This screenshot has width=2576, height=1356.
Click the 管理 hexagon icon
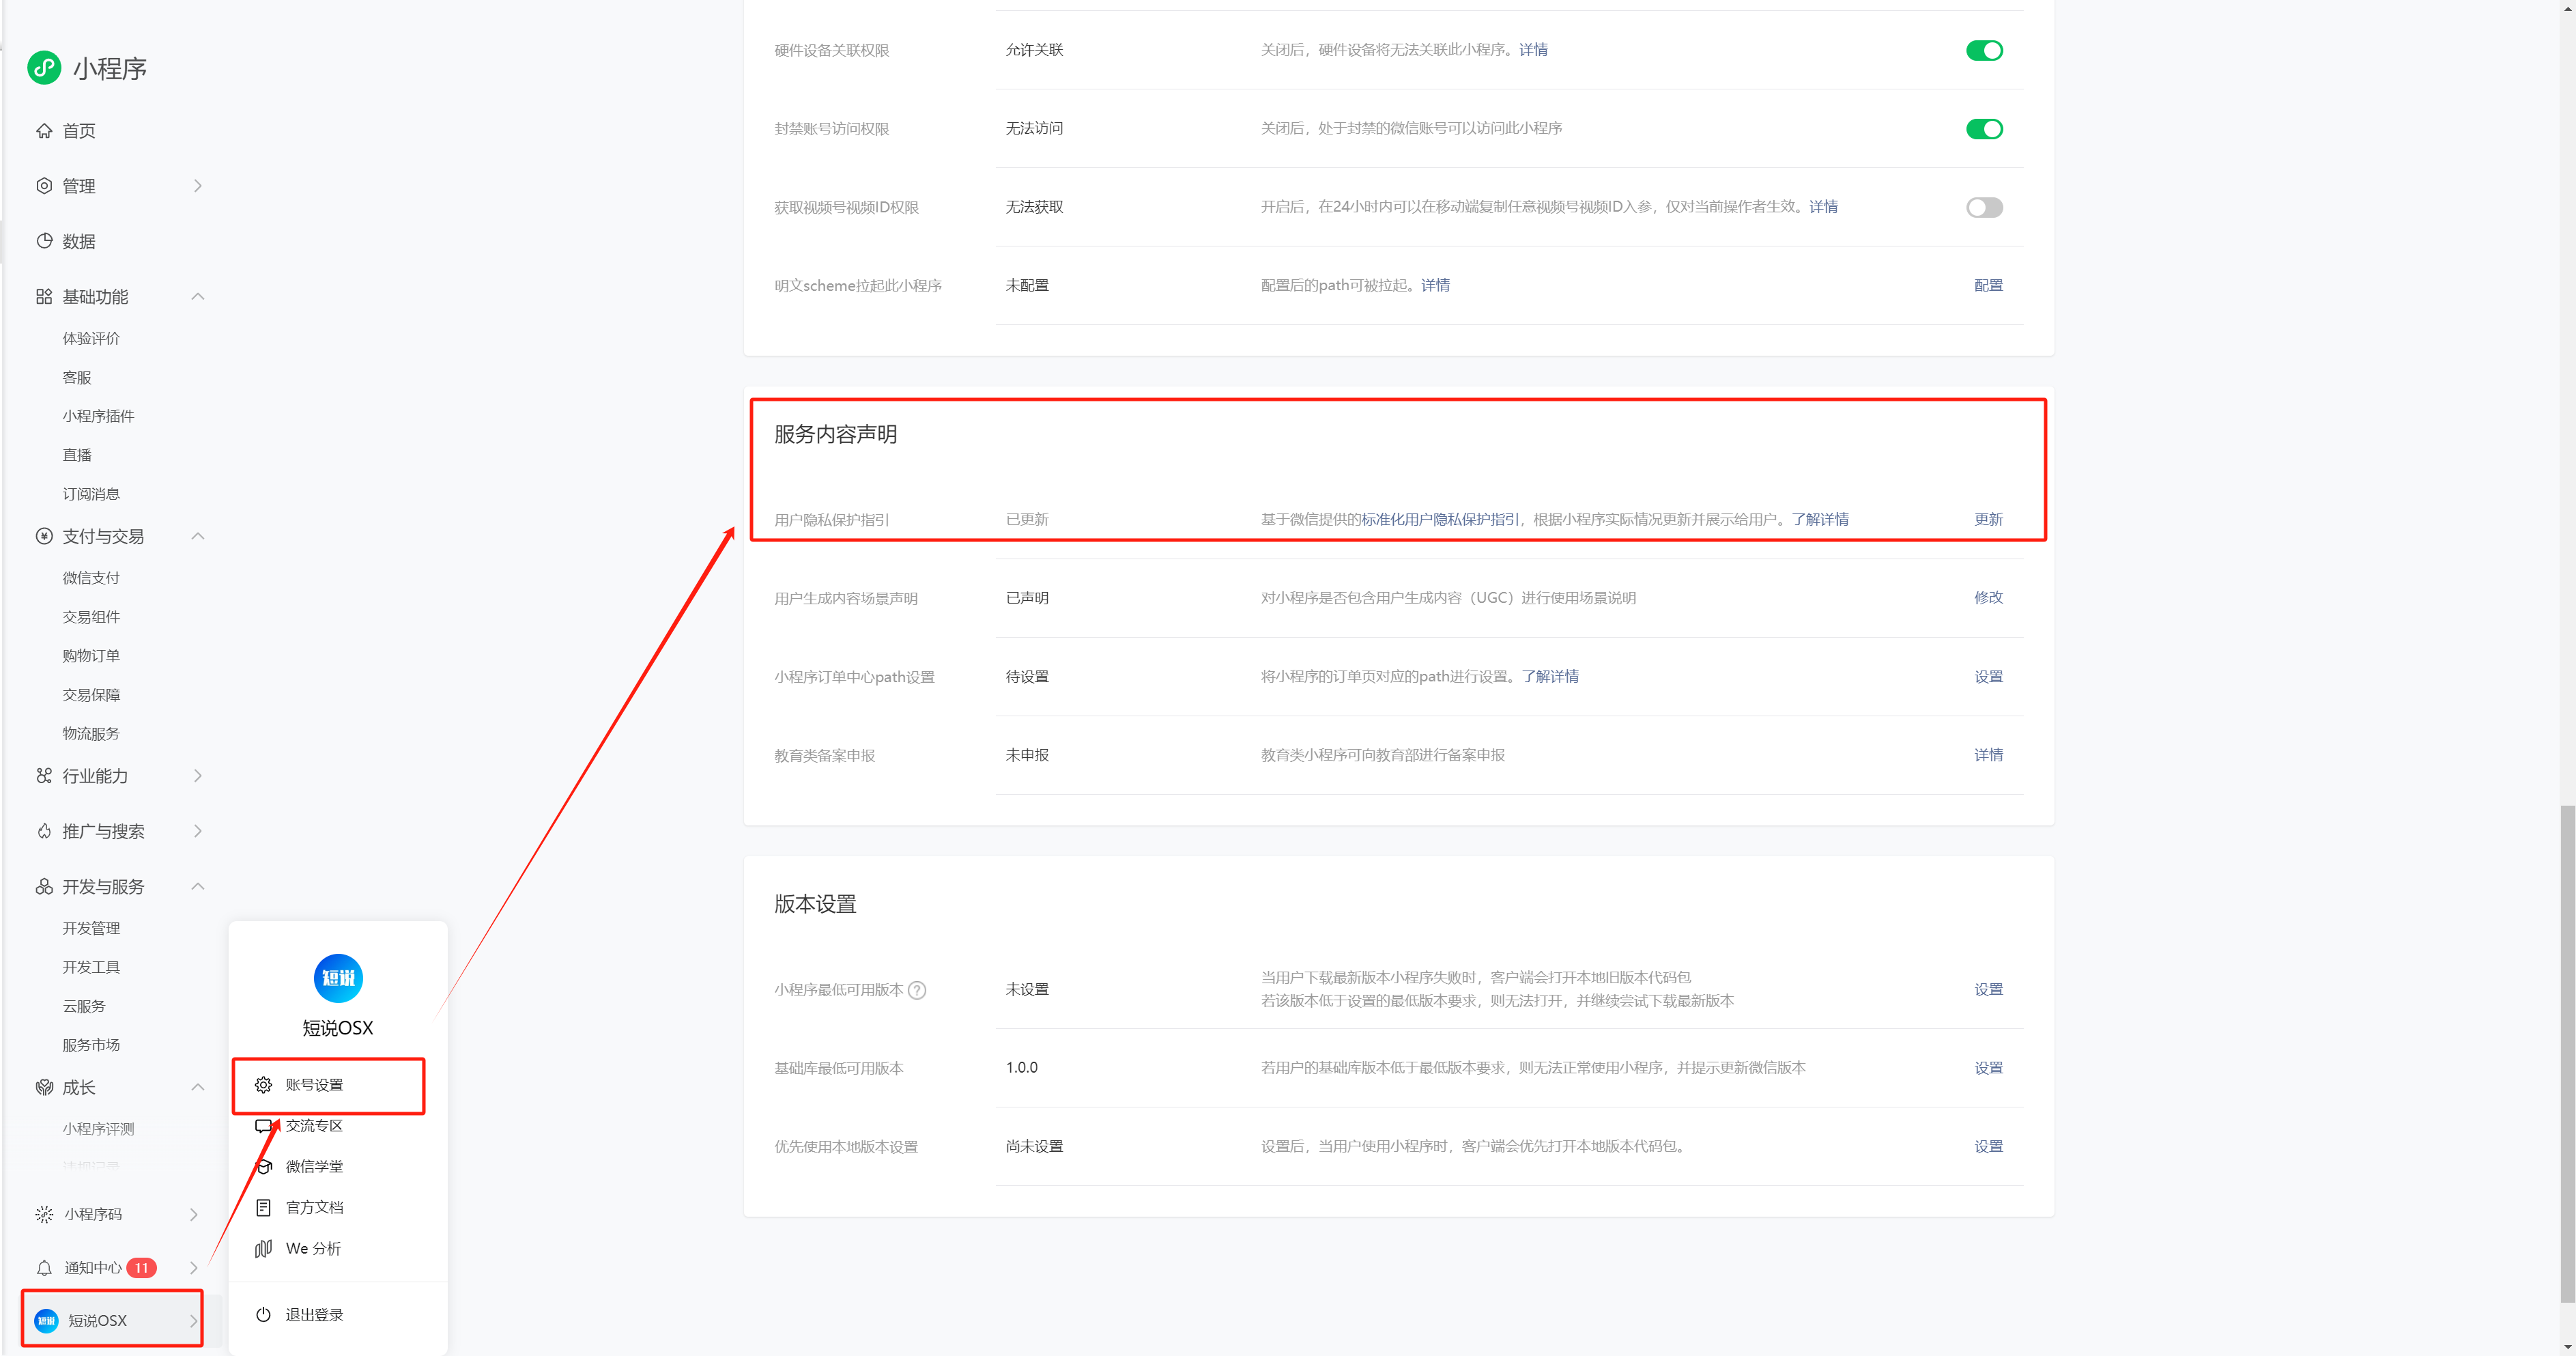point(44,186)
